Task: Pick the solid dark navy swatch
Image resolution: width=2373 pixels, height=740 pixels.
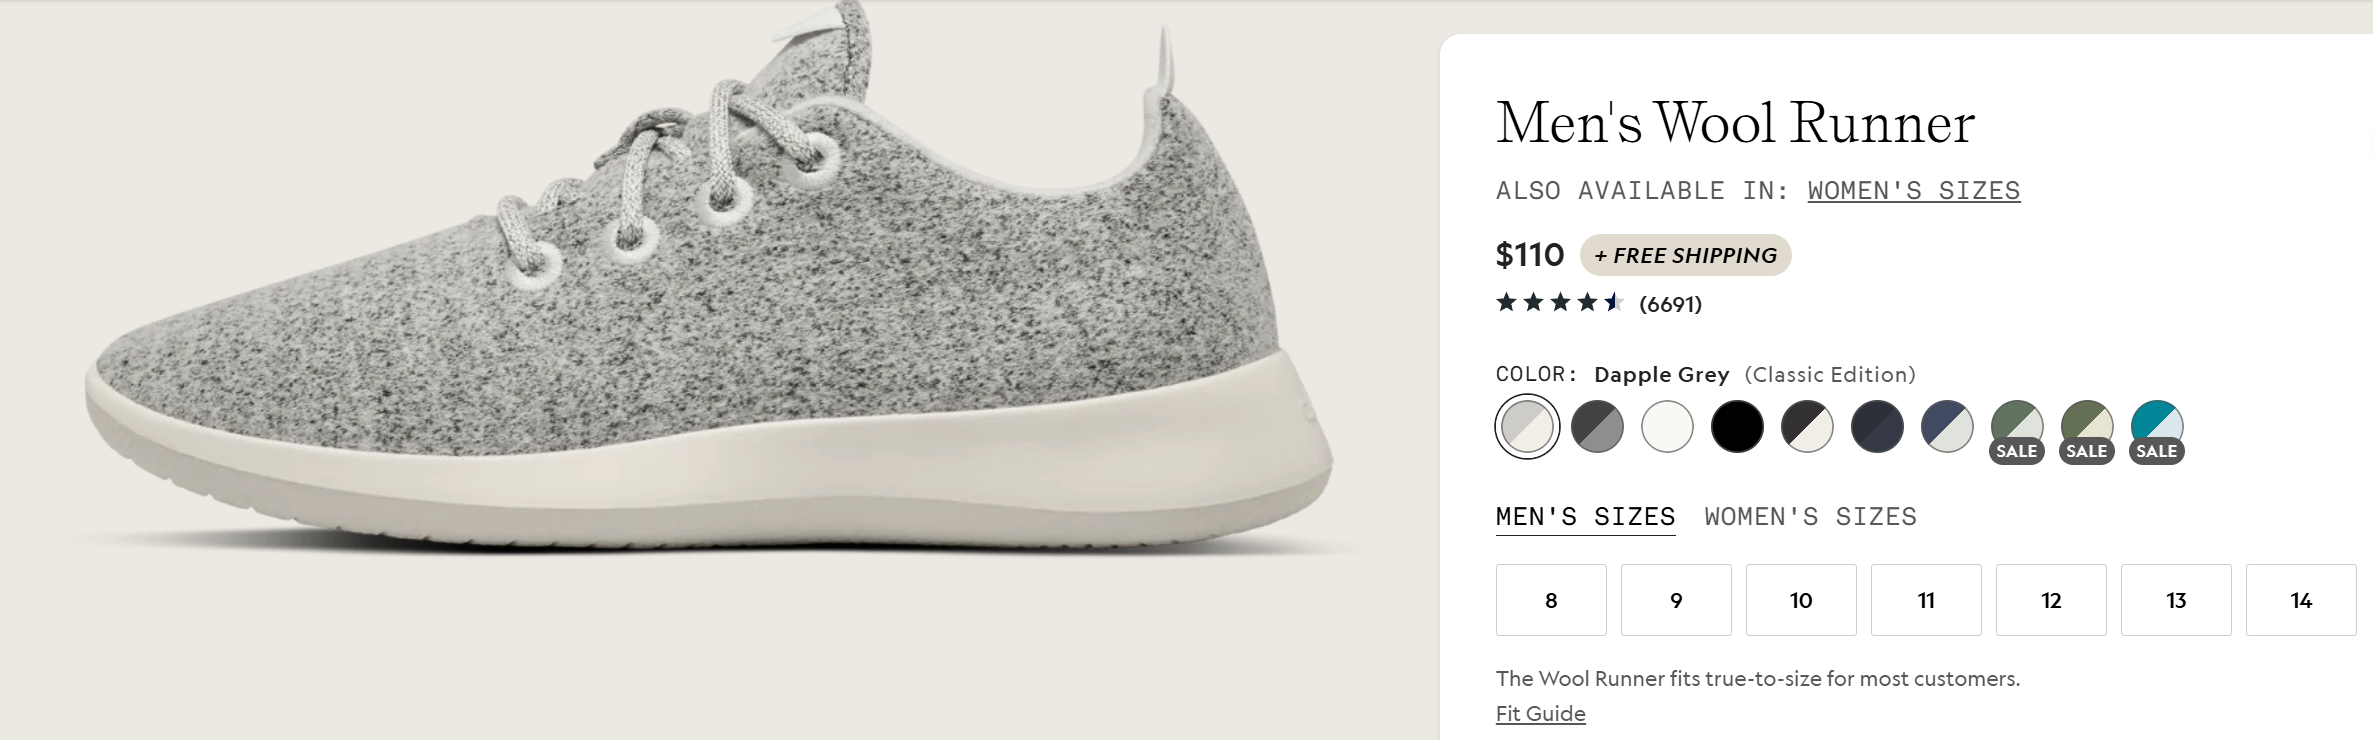Action: pos(1877,427)
